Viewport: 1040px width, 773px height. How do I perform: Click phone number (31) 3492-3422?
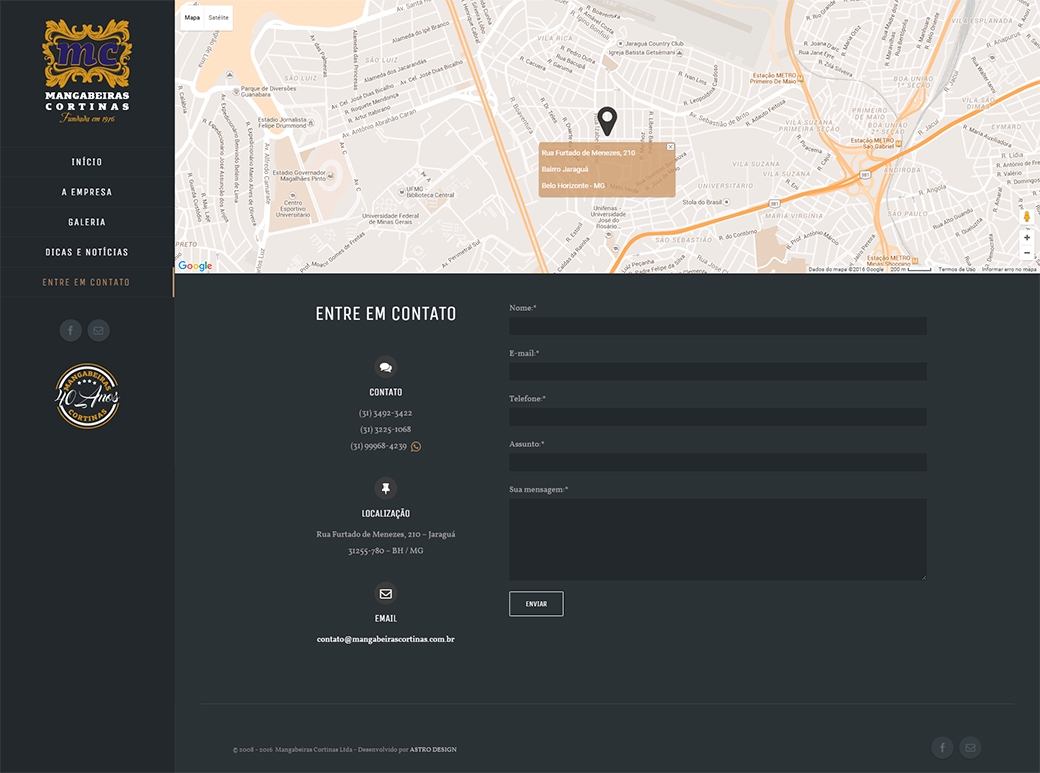[385, 413]
